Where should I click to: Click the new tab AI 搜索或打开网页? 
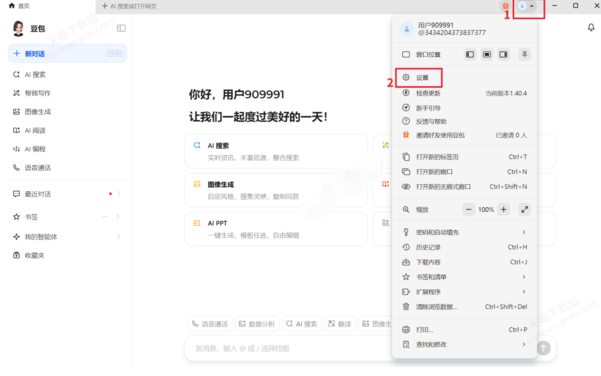click(129, 6)
